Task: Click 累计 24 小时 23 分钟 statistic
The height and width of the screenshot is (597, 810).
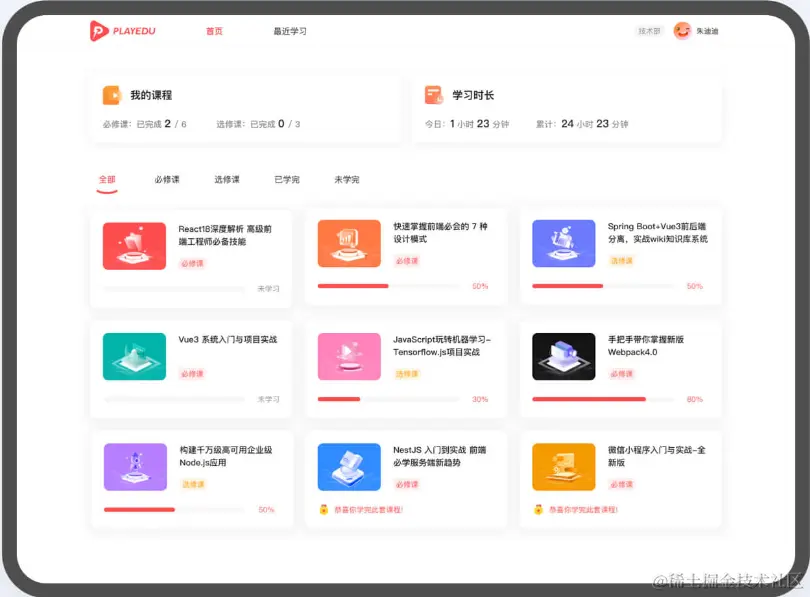Action: [582, 124]
